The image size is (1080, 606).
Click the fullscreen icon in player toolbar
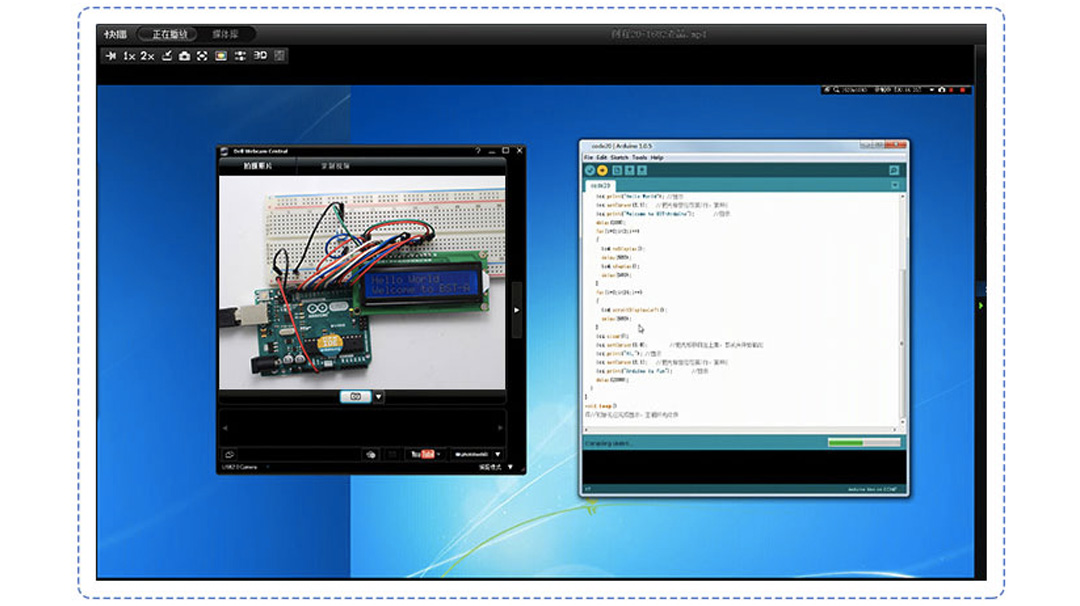coord(202,56)
